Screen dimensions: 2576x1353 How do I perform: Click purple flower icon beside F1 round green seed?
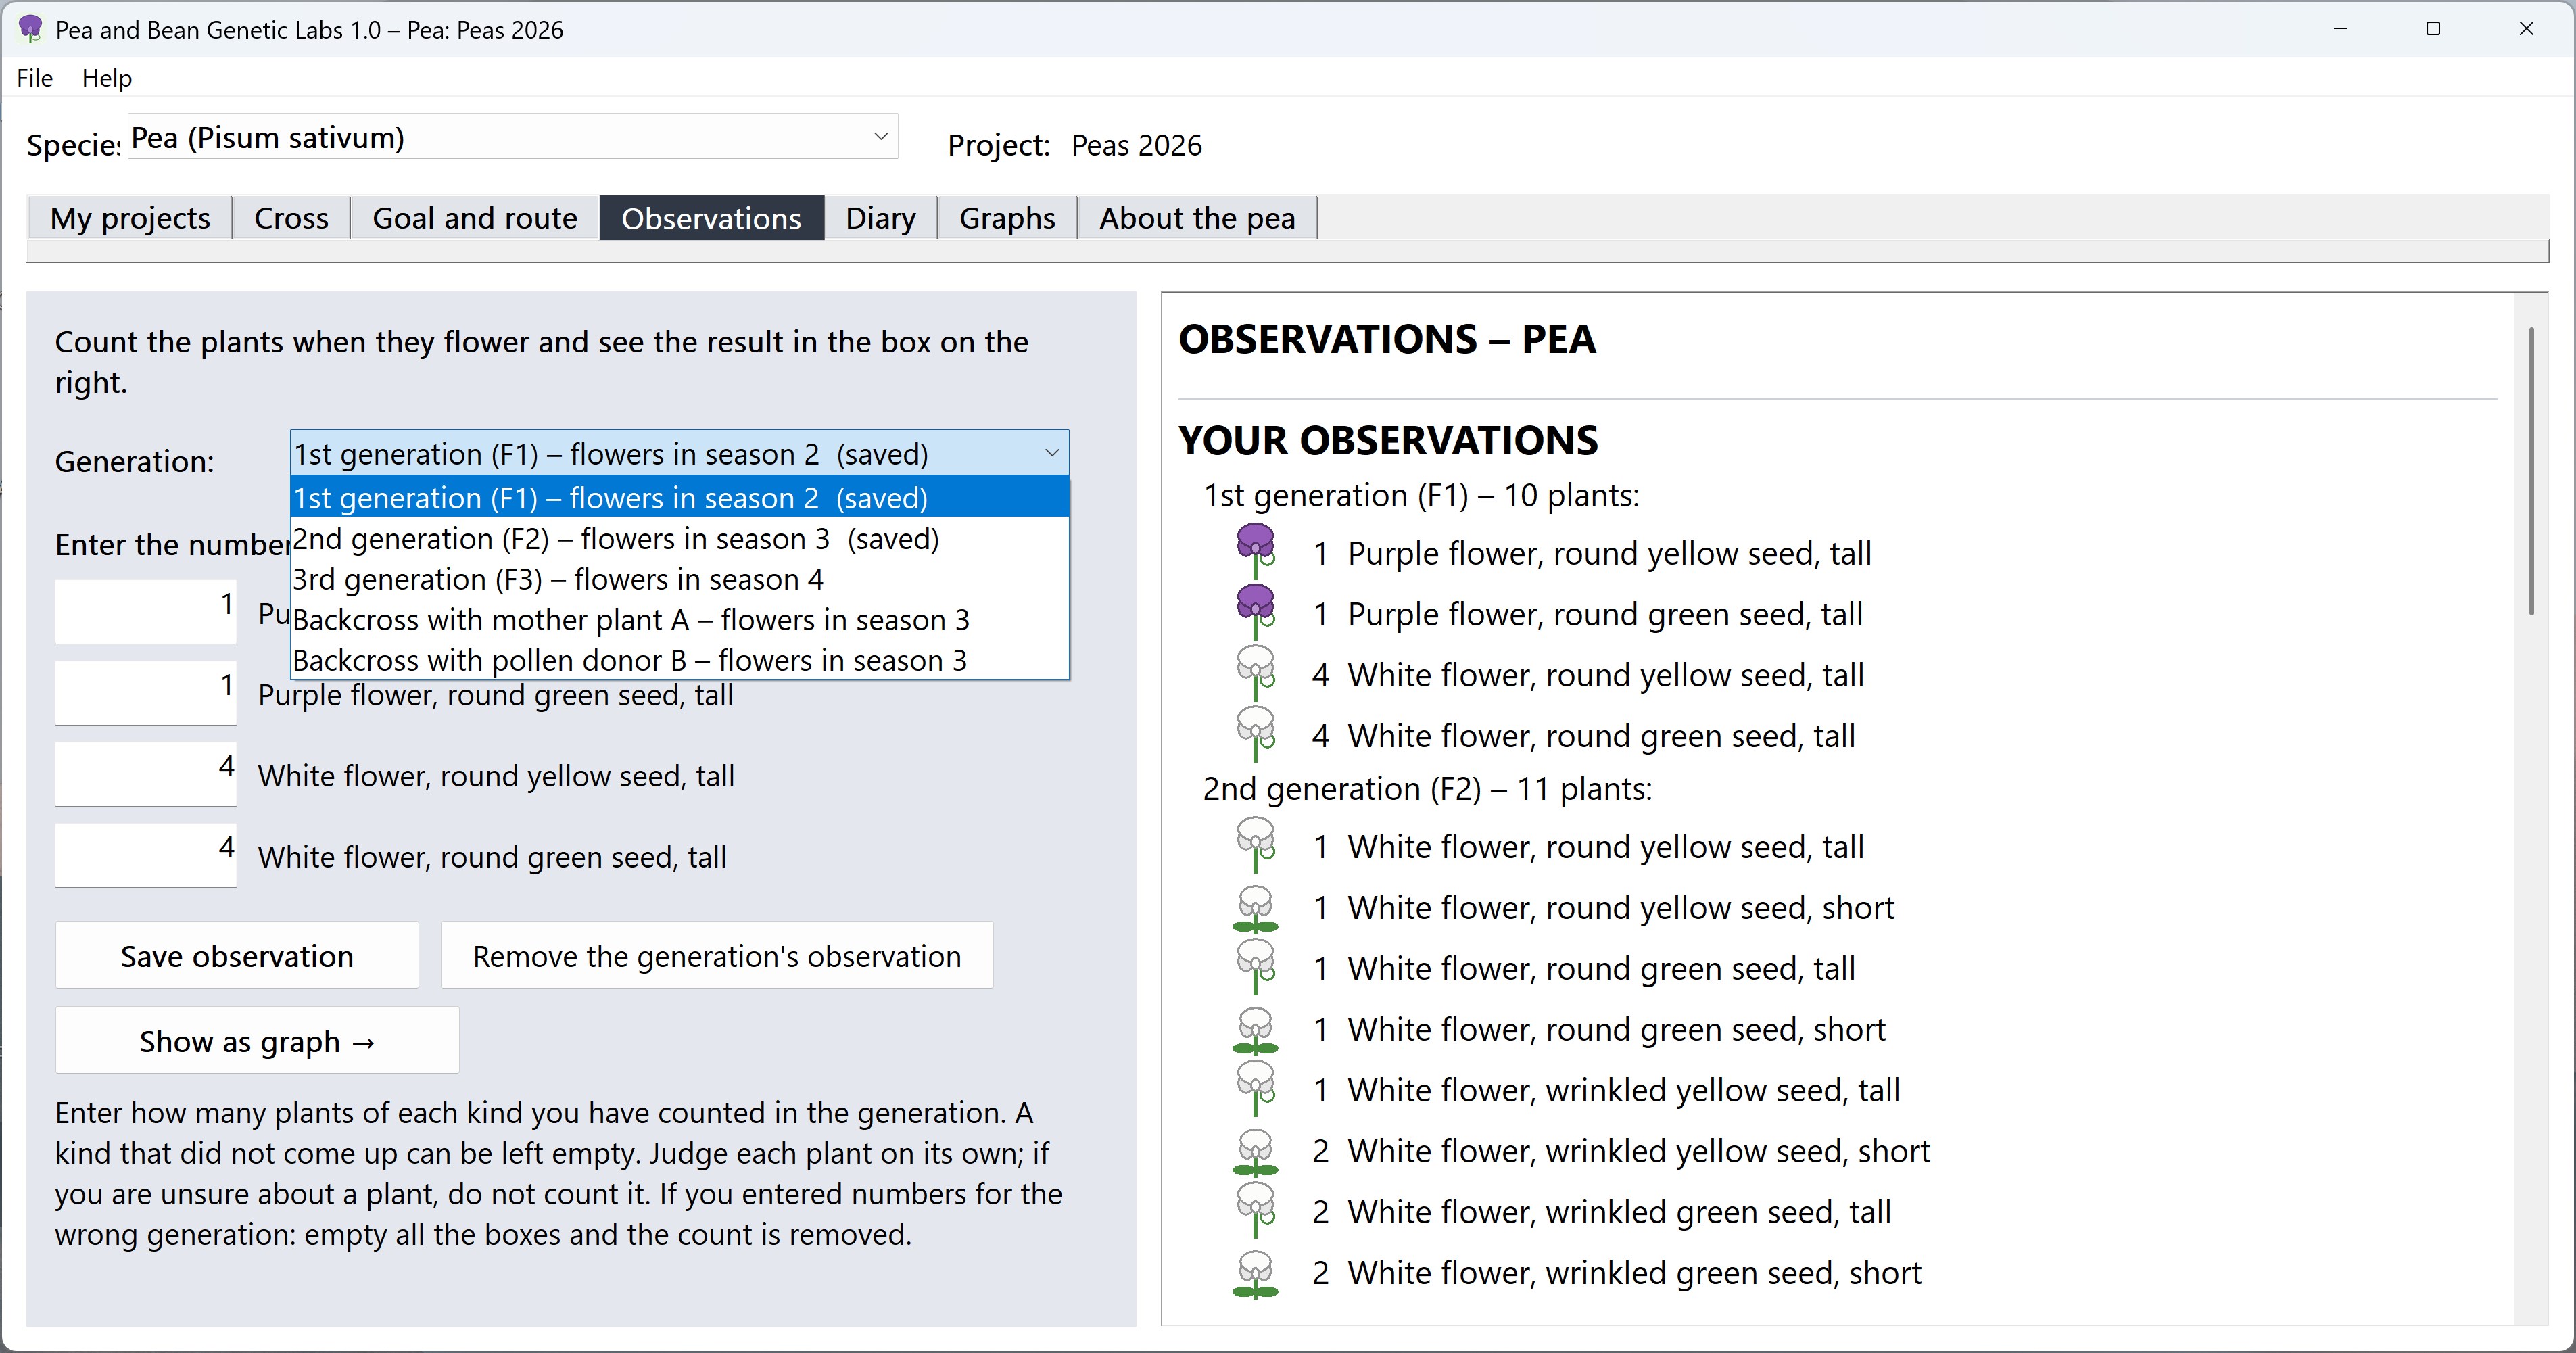(x=1256, y=612)
